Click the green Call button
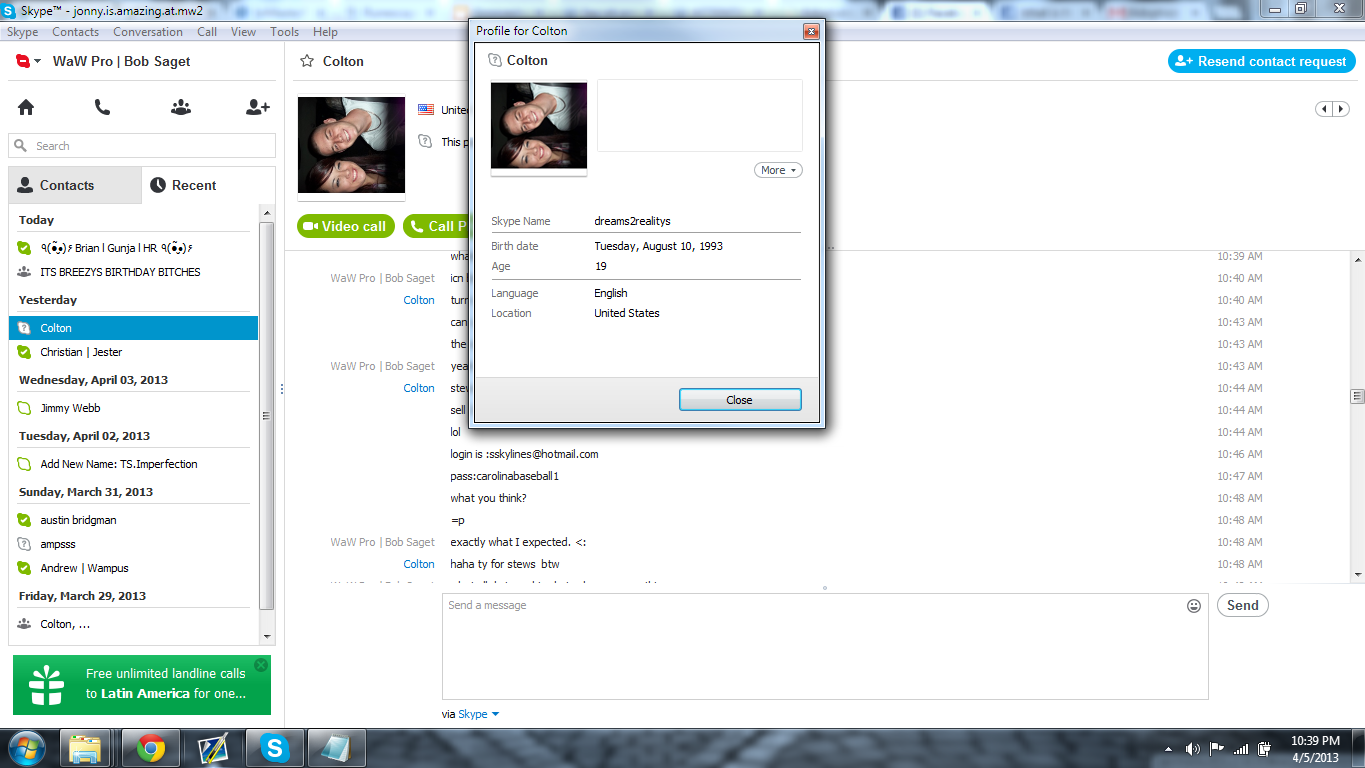The width and height of the screenshot is (1365, 768). (436, 226)
